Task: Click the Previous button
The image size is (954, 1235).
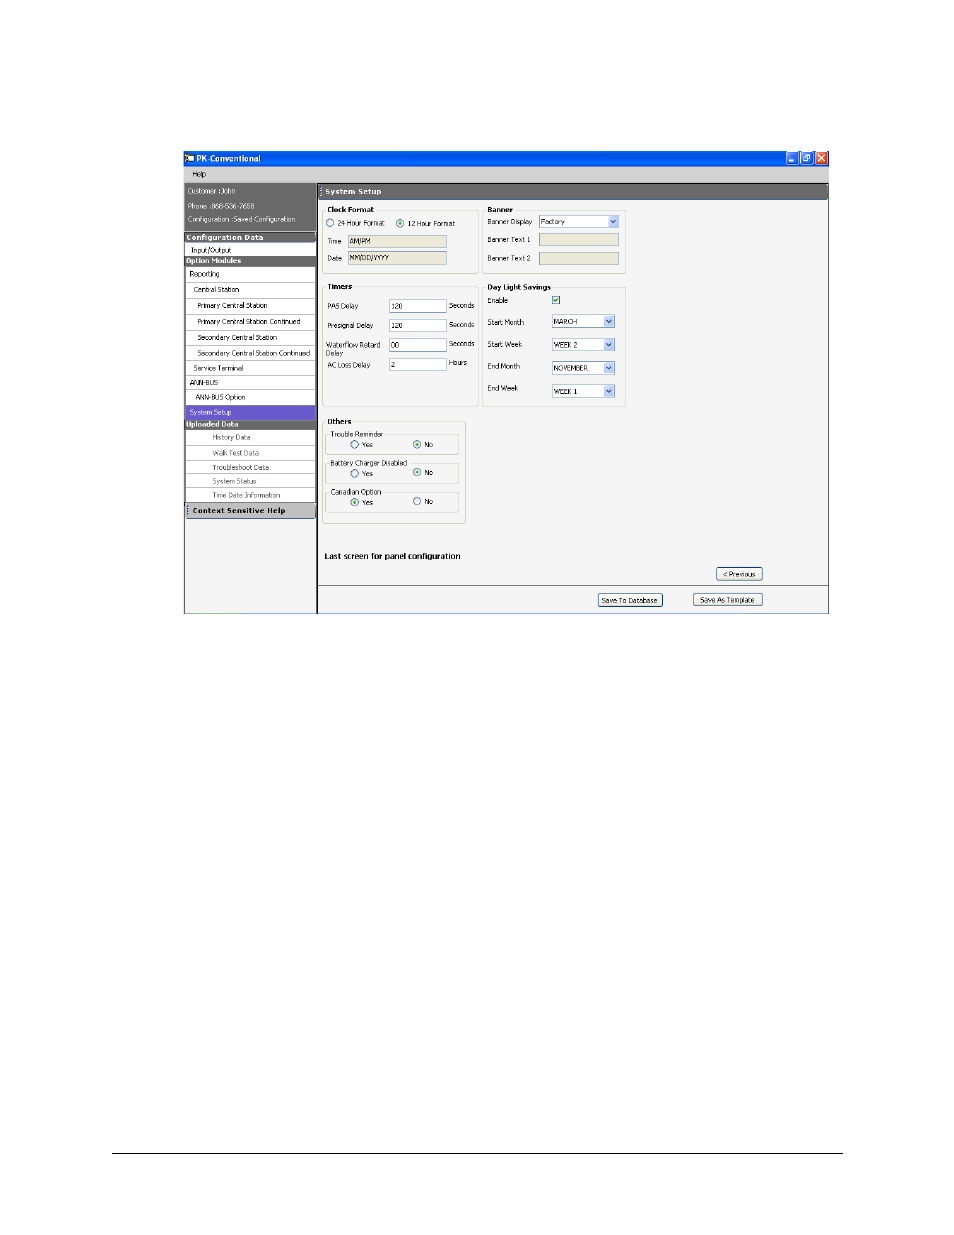Action: pyautogui.click(x=739, y=574)
